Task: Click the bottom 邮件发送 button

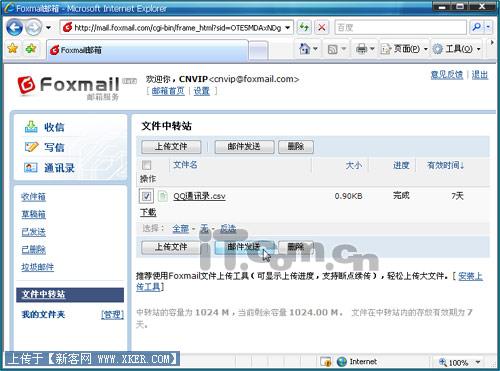Action: tap(244, 247)
